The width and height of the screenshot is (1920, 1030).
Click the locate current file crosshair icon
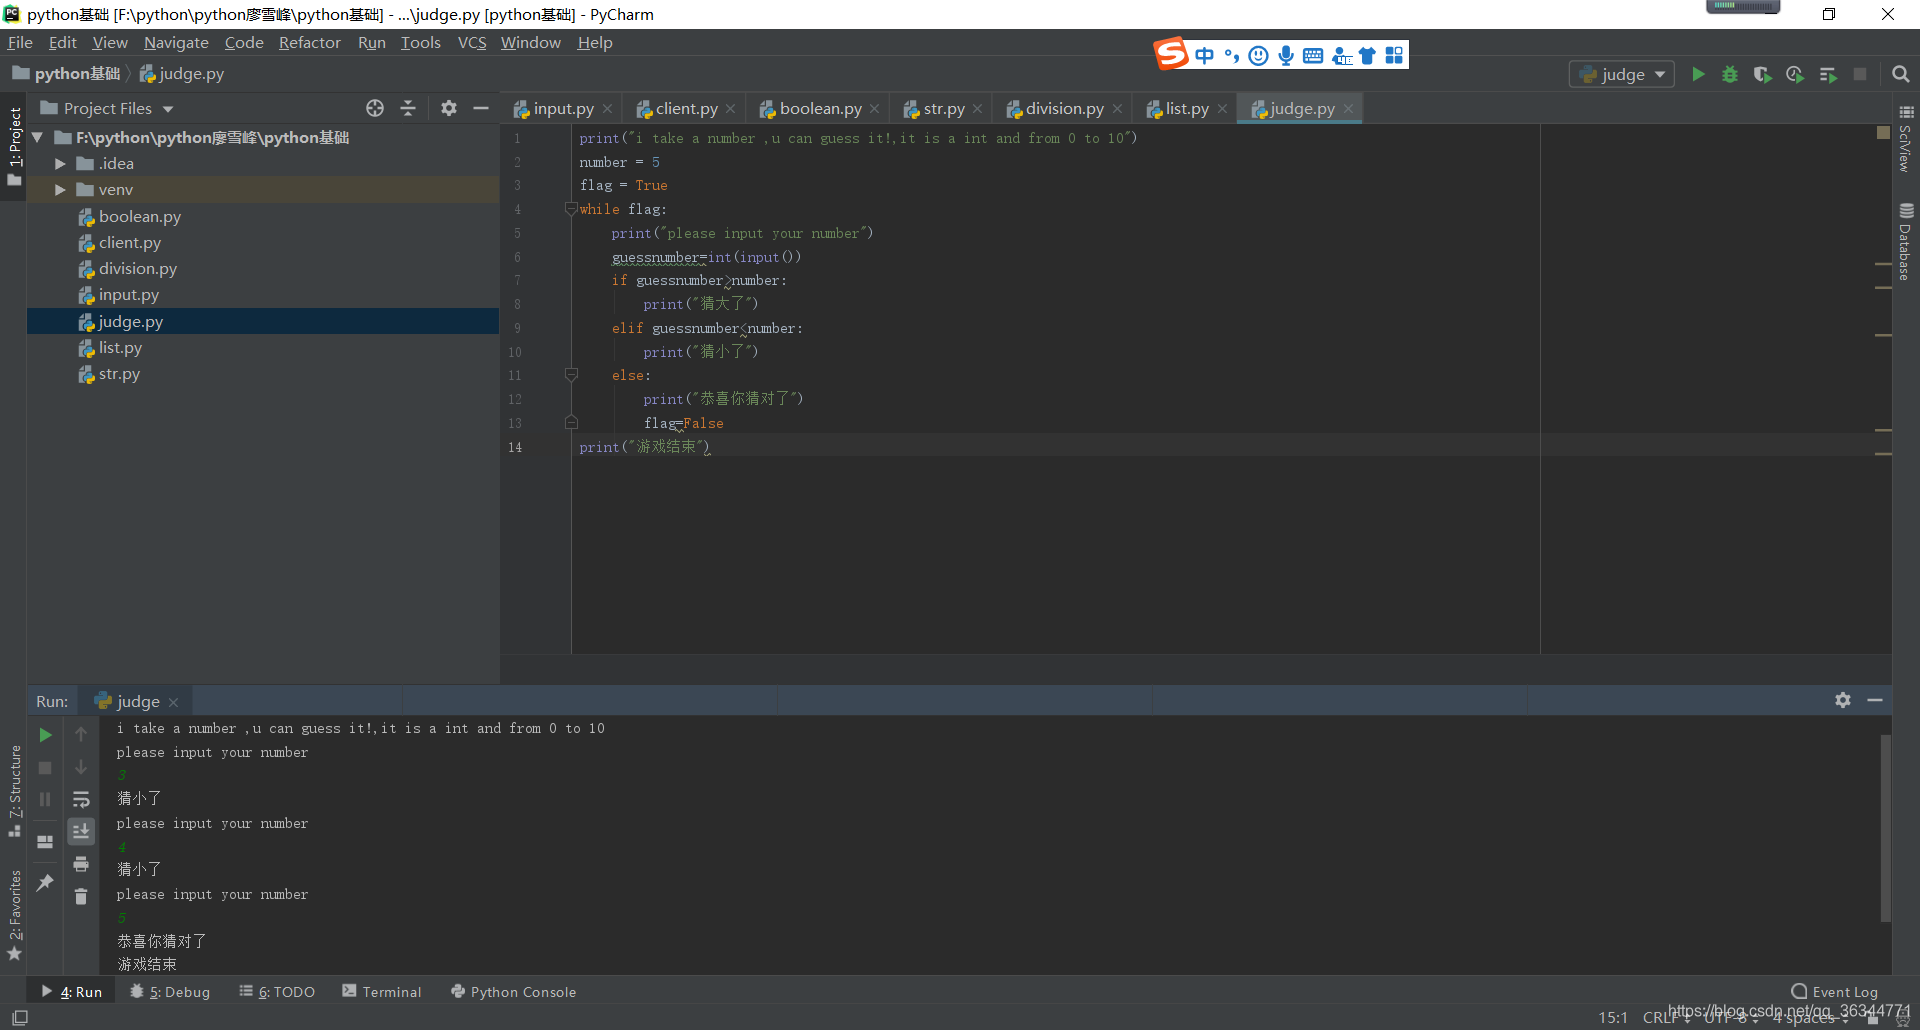click(x=375, y=108)
